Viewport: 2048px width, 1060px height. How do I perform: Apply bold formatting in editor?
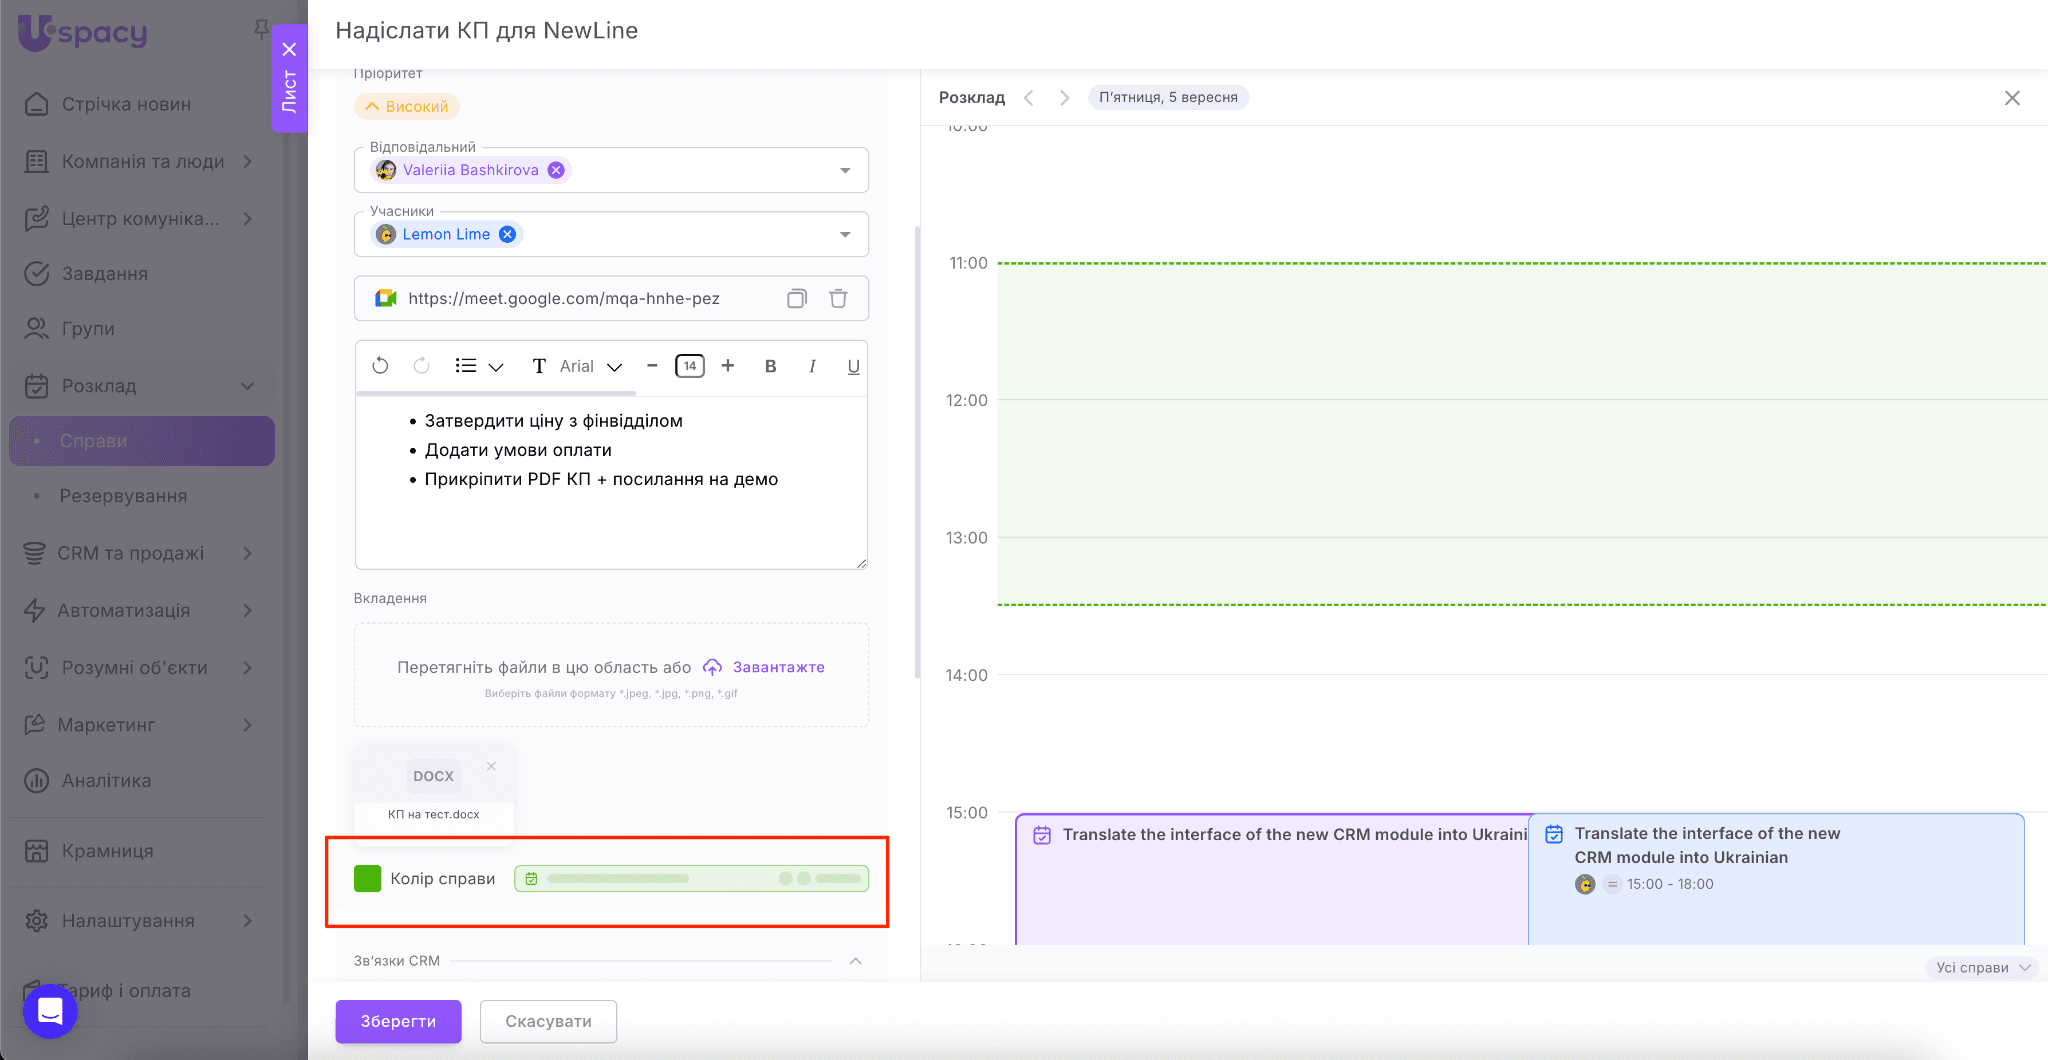click(770, 366)
